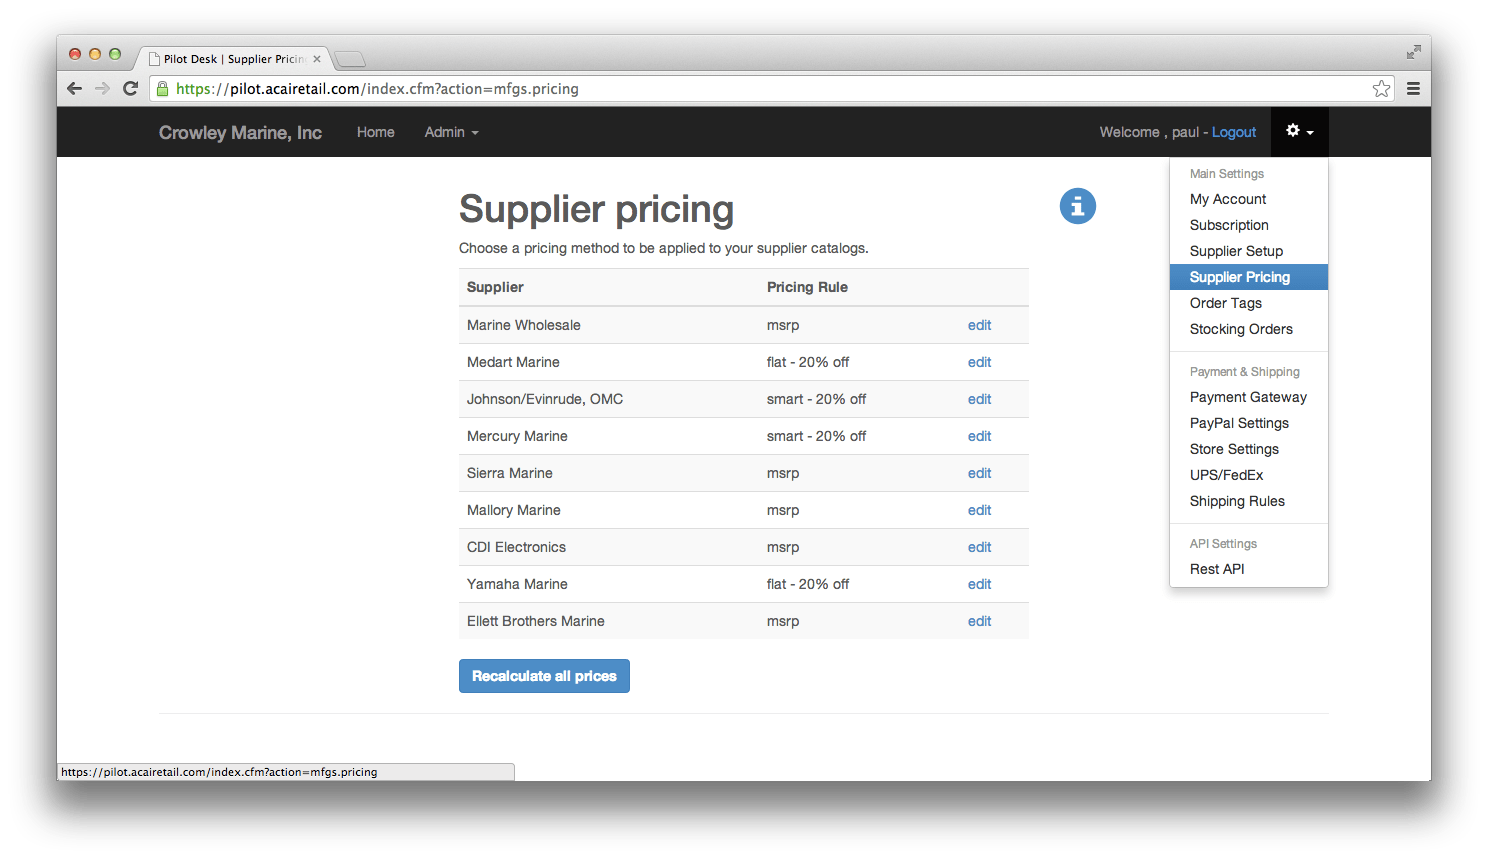
Task: Open the Admin dropdown menu
Action: (450, 132)
